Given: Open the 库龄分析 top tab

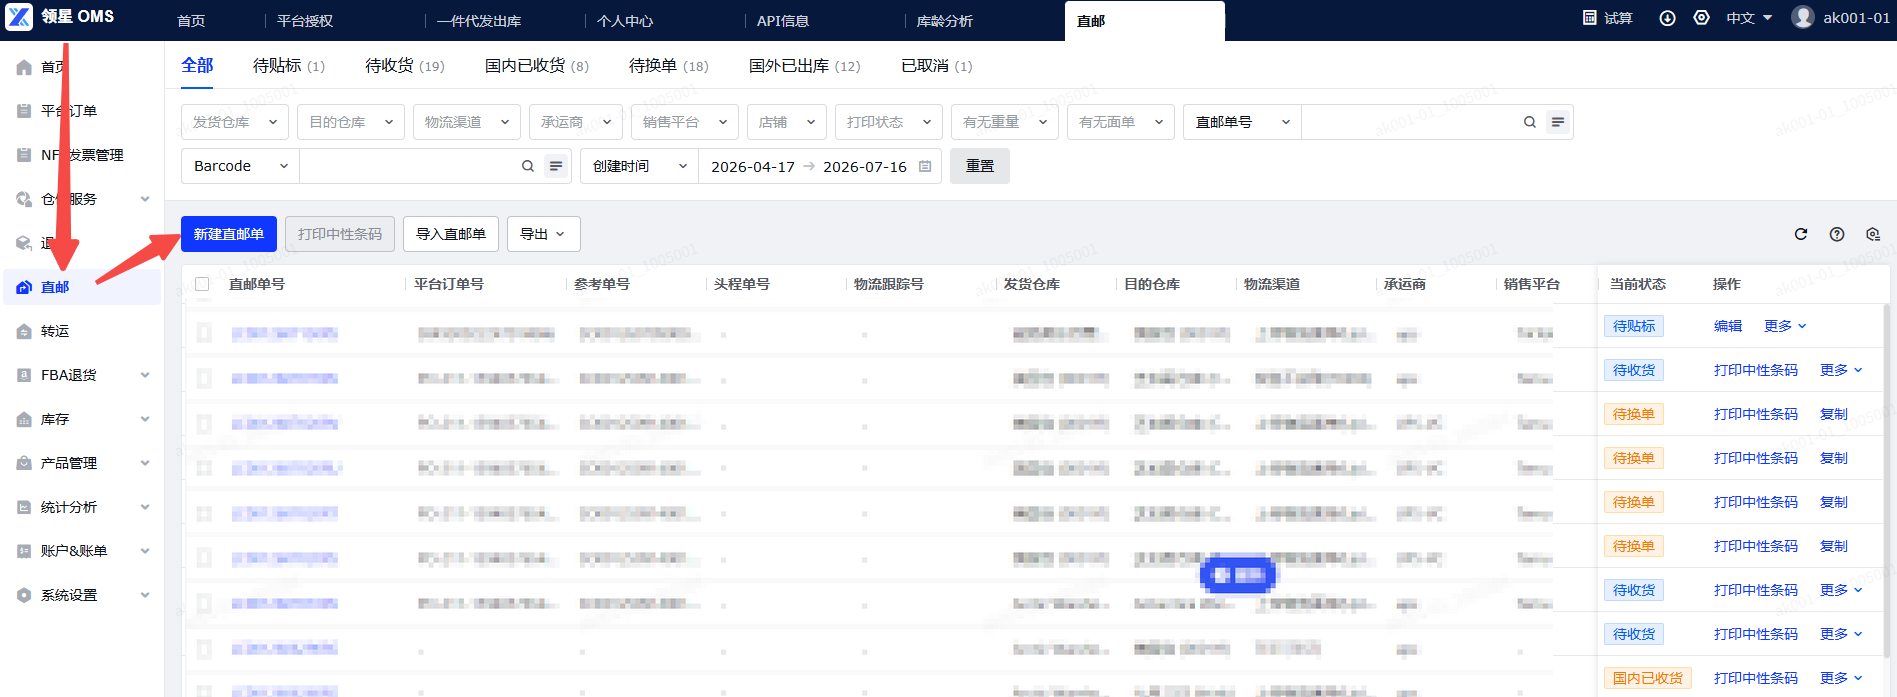Looking at the screenshot, I should (x=945, y=21).
